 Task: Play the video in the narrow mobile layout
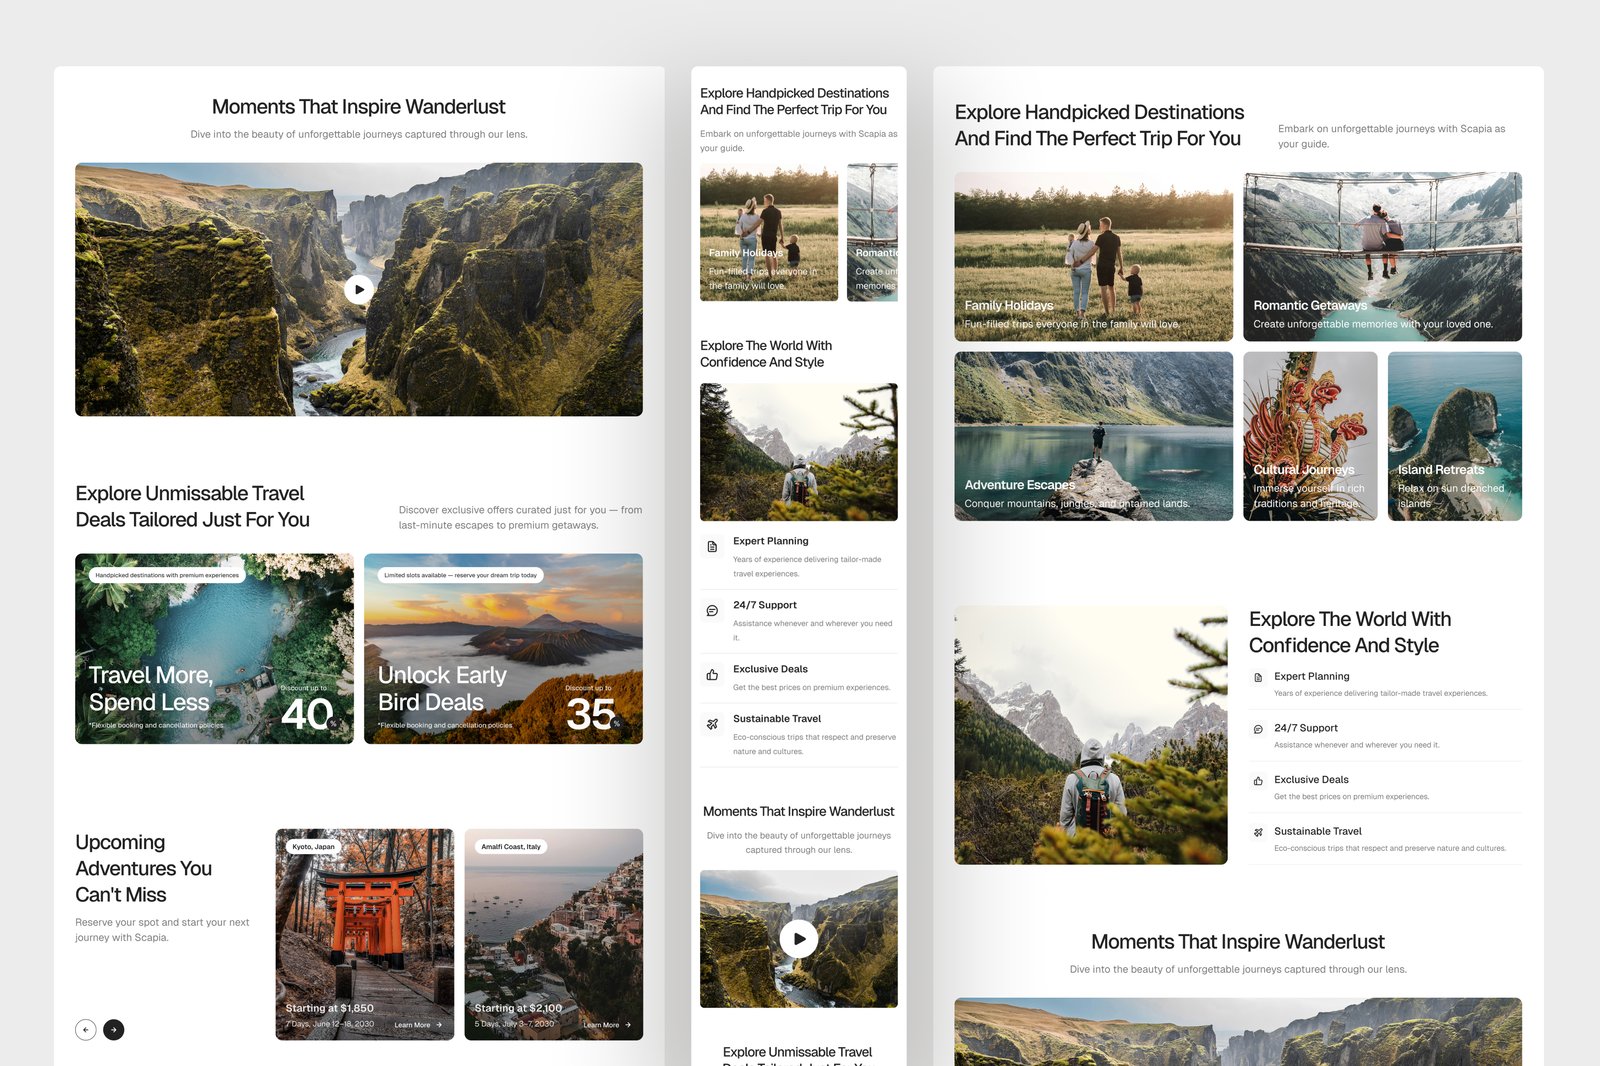[x=798, y=939]
